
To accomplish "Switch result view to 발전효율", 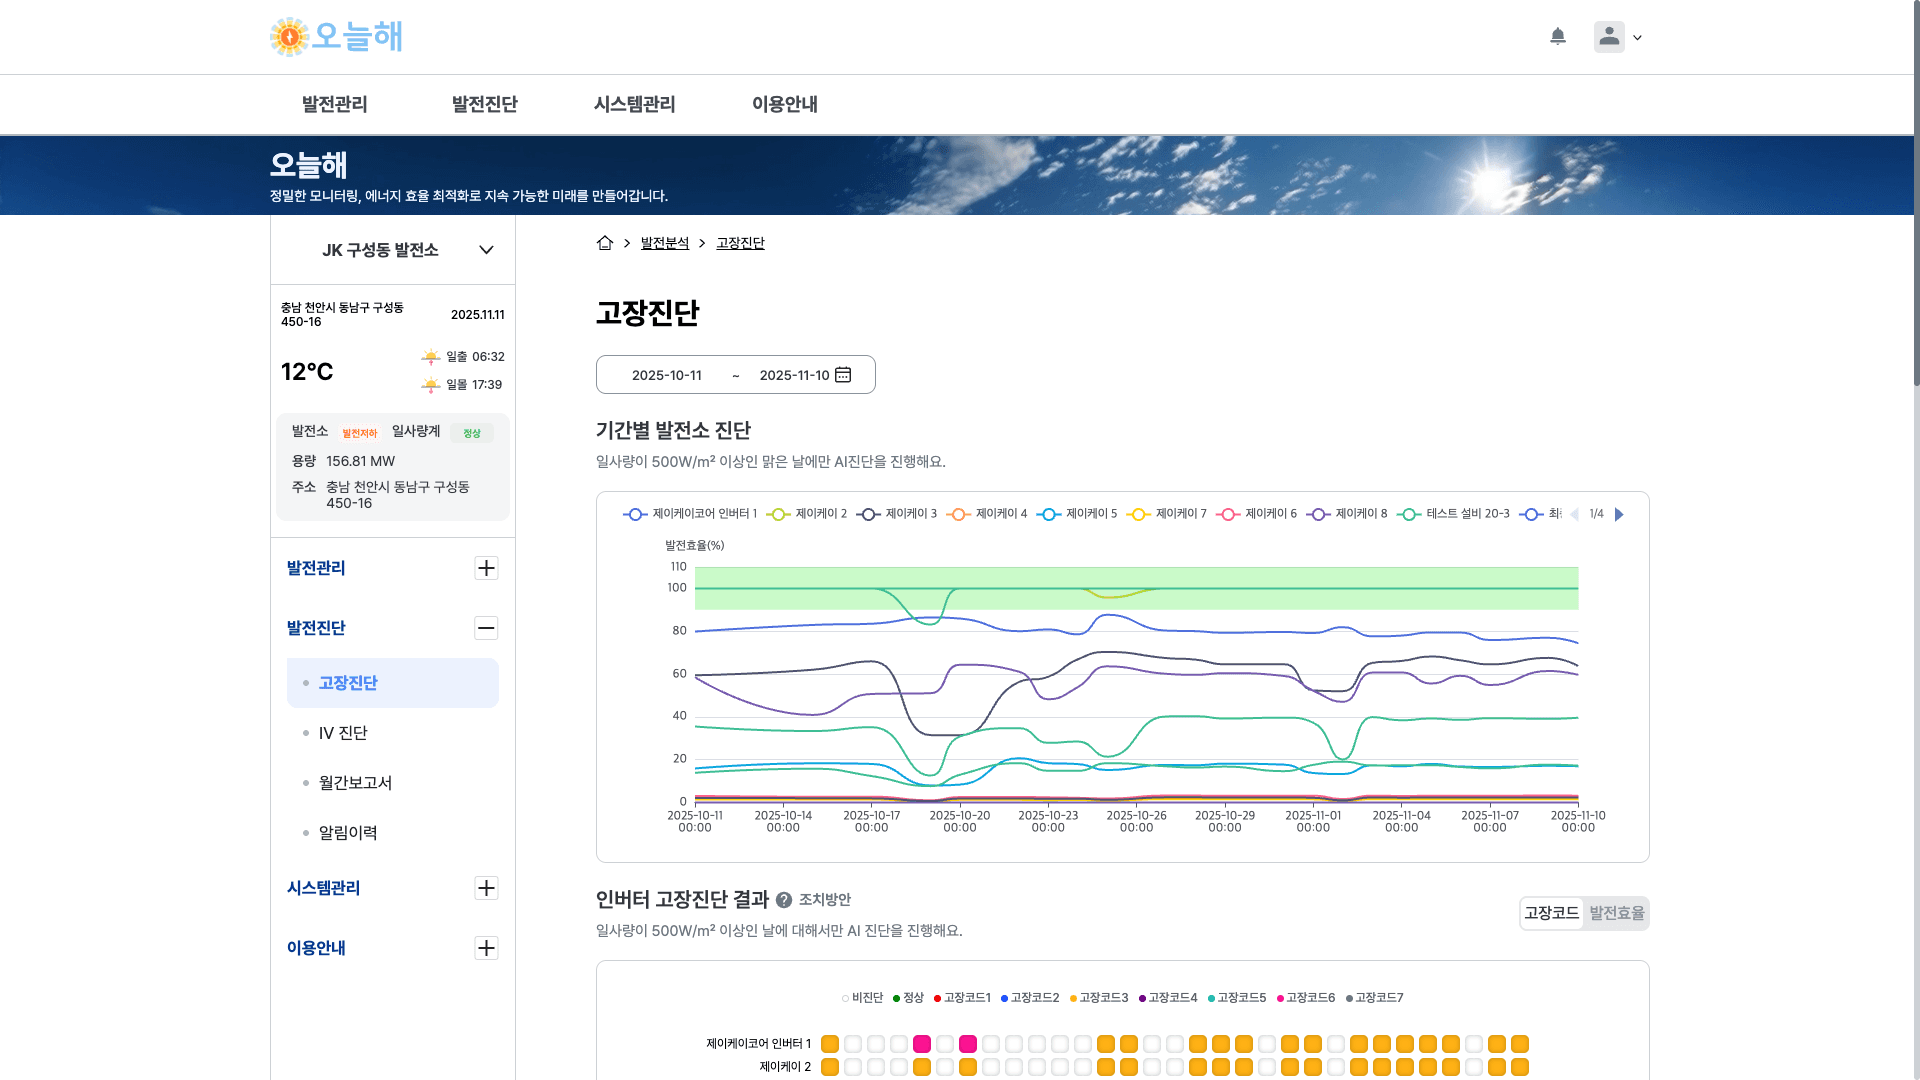I will tap(1616, 913).
